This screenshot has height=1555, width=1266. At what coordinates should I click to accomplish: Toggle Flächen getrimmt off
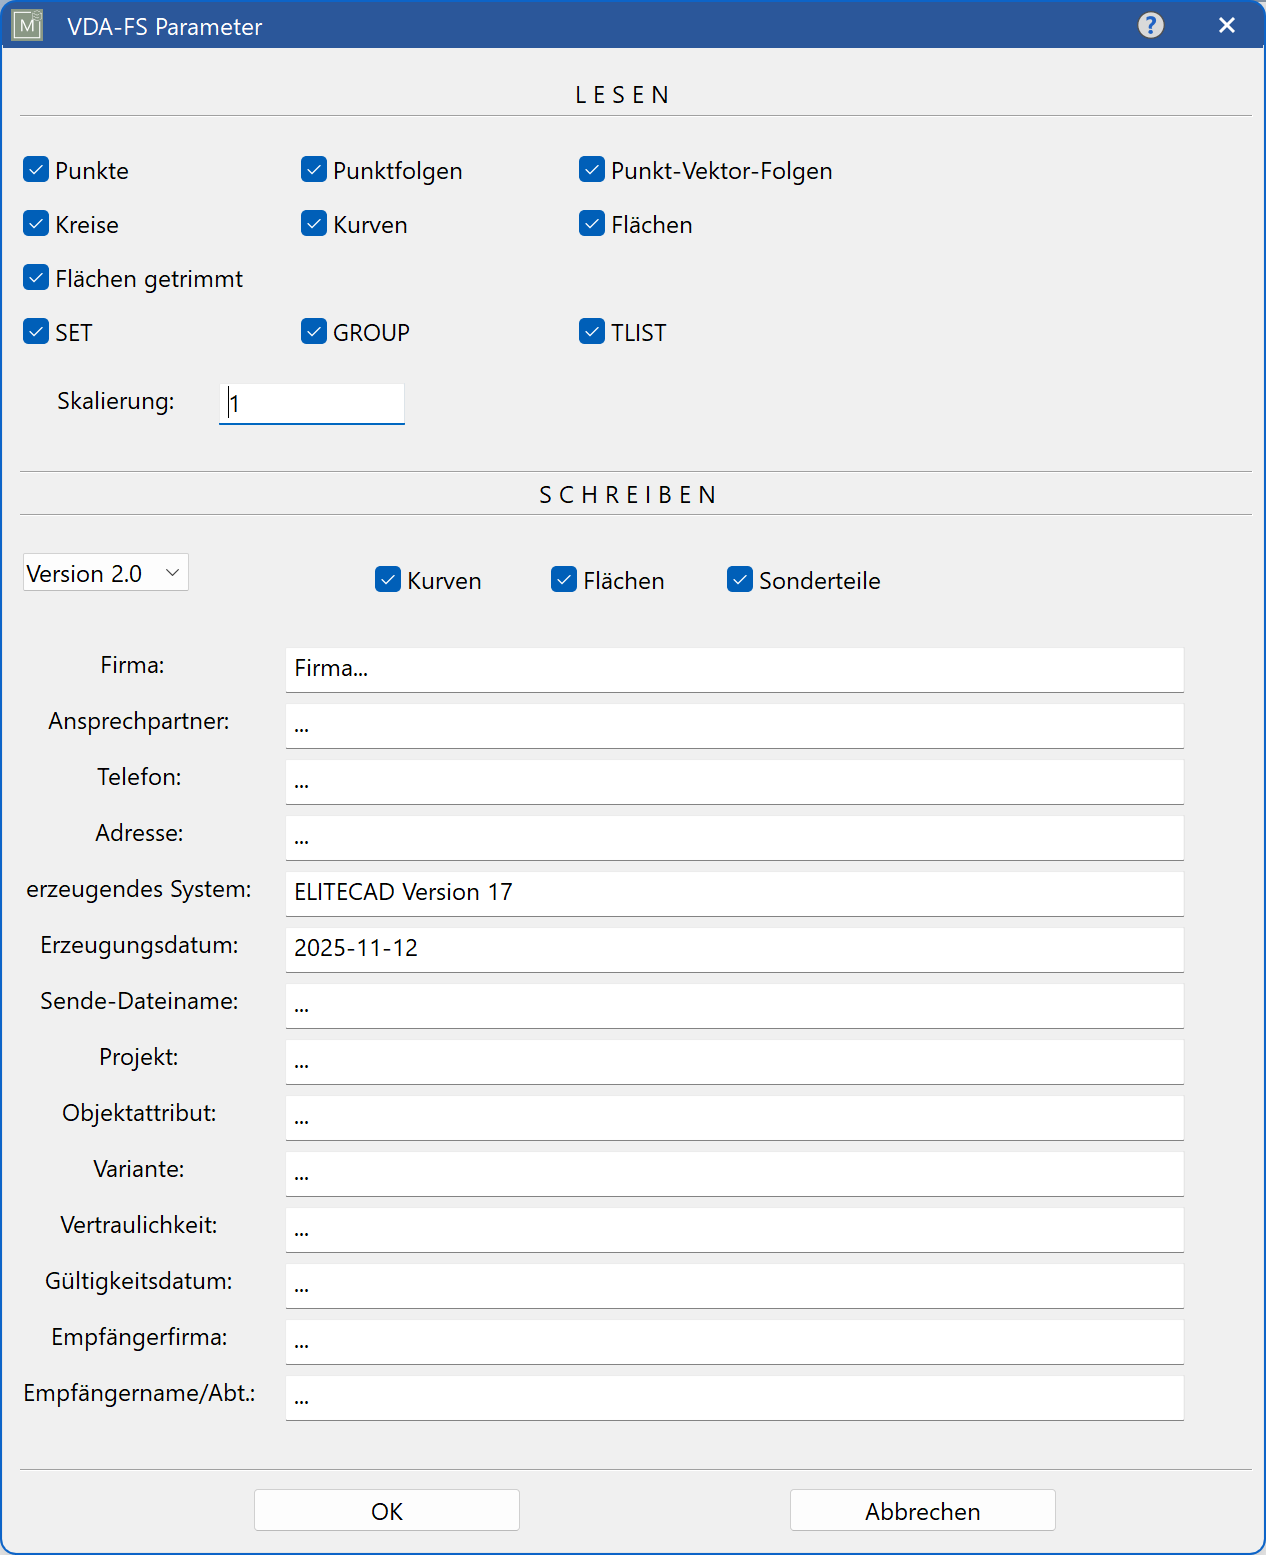[36, 277]
